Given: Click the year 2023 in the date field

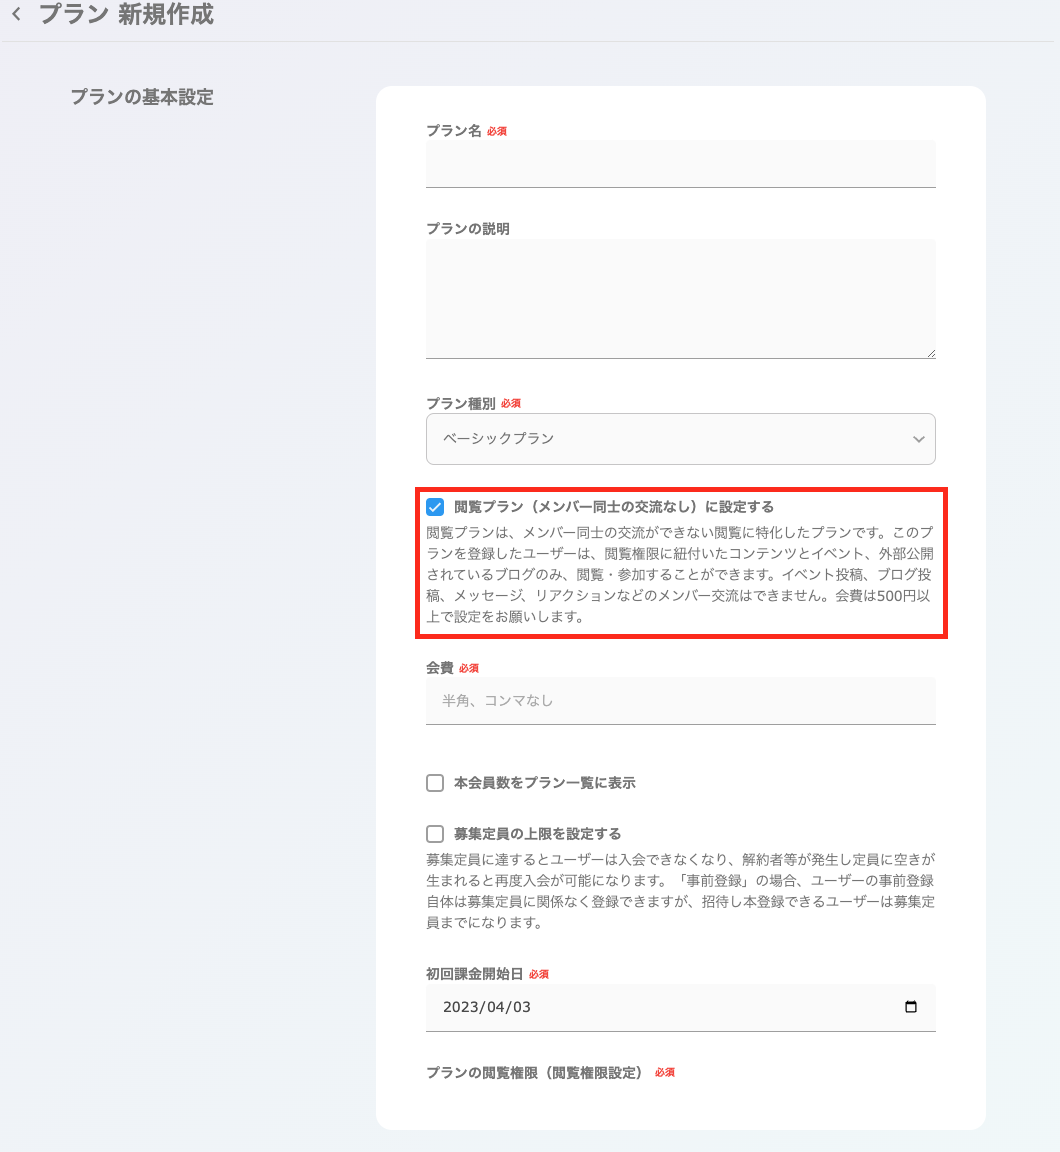Looking at the screenshot, I should (462, 1007).
